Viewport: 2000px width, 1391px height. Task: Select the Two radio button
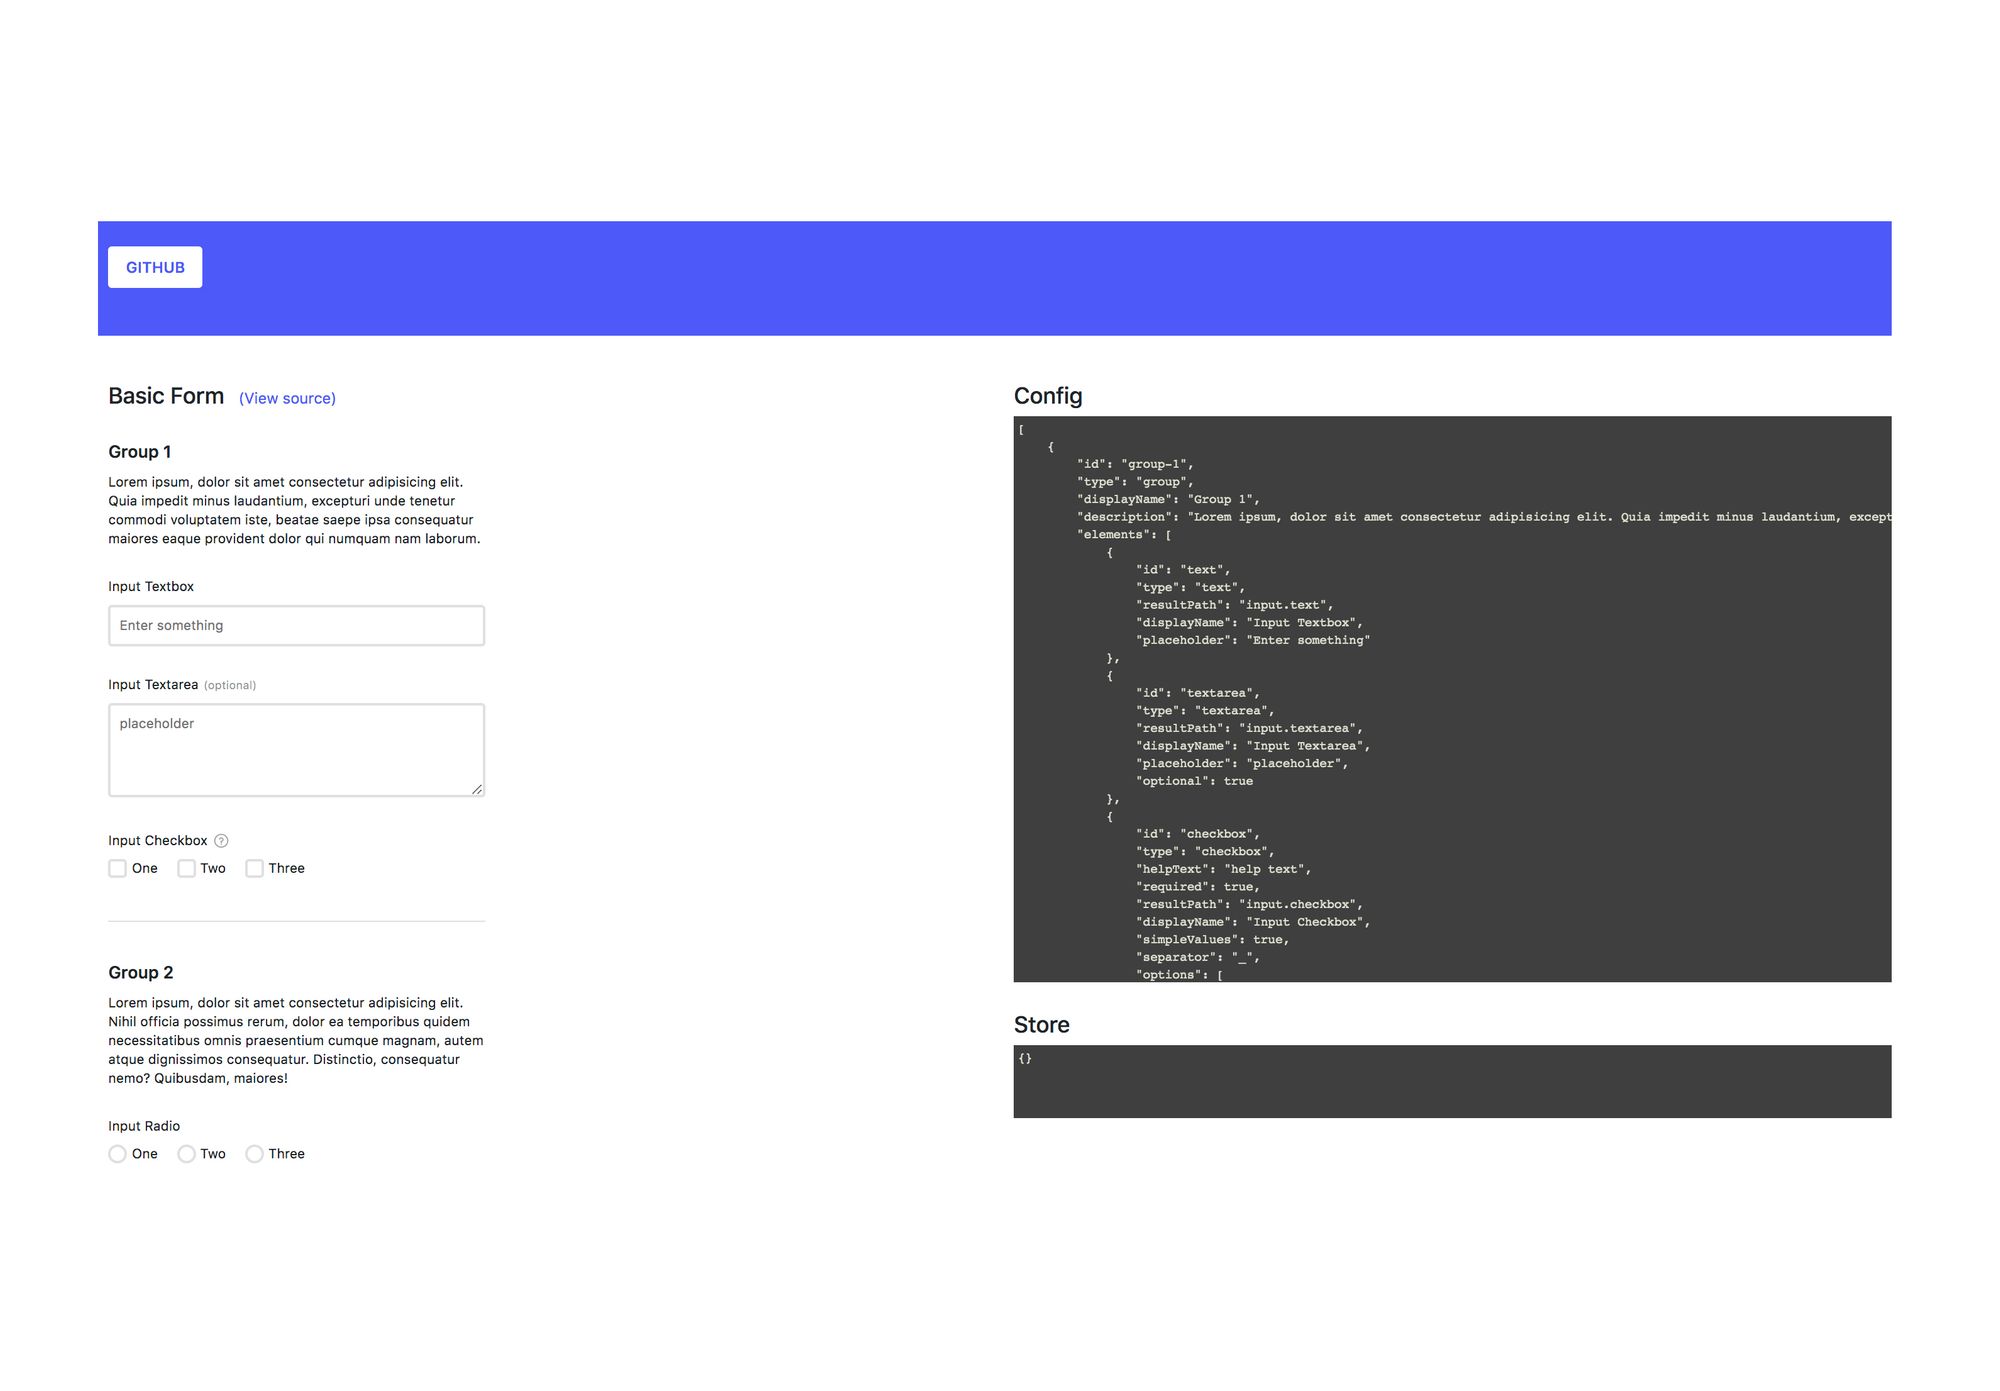tap(185, 1152)
